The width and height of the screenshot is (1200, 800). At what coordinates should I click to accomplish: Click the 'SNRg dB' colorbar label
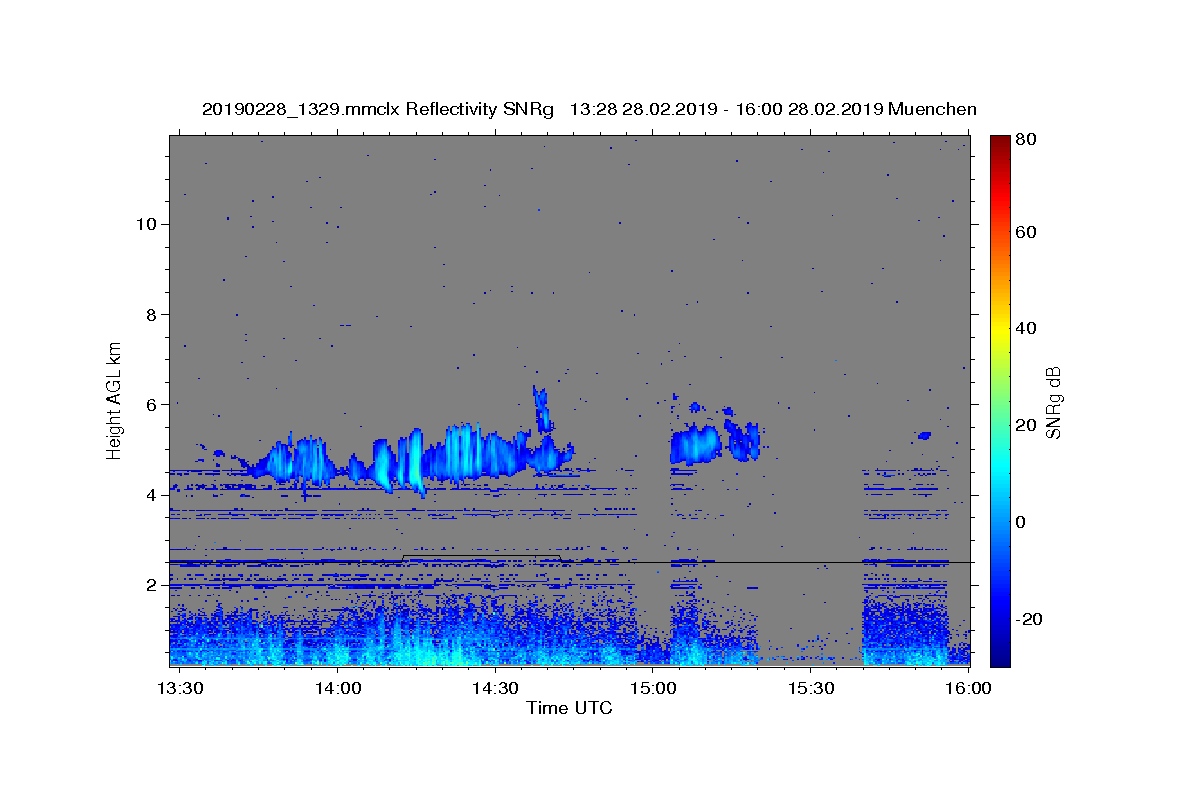pos(1053,402)
